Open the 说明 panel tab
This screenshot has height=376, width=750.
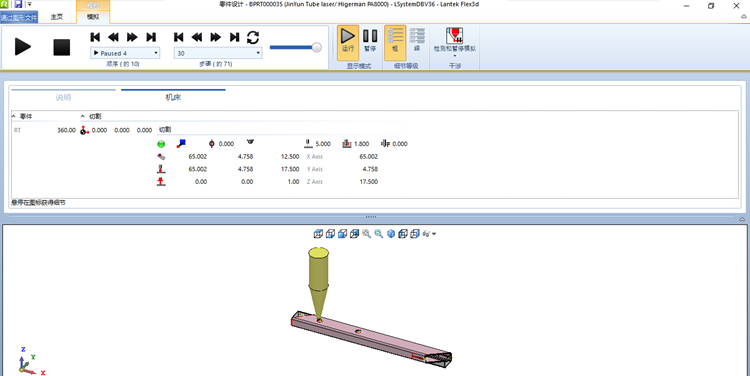(63, 97)
